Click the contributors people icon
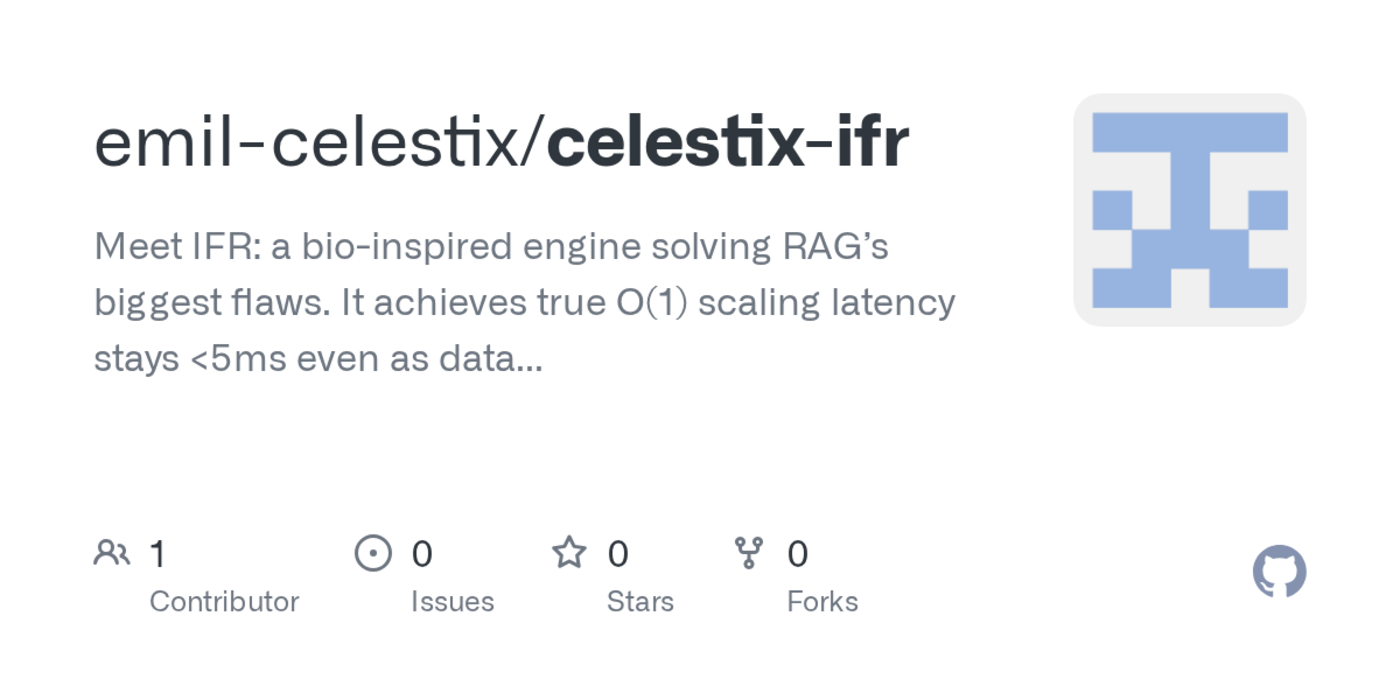1400x700 pixels. click(111, 552)
